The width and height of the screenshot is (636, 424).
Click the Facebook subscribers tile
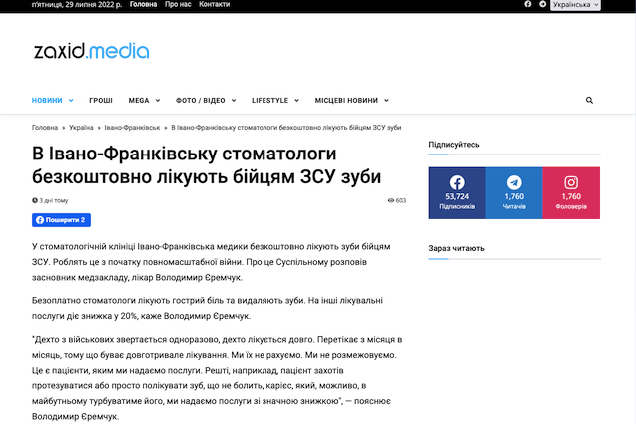tap(457, 192)
